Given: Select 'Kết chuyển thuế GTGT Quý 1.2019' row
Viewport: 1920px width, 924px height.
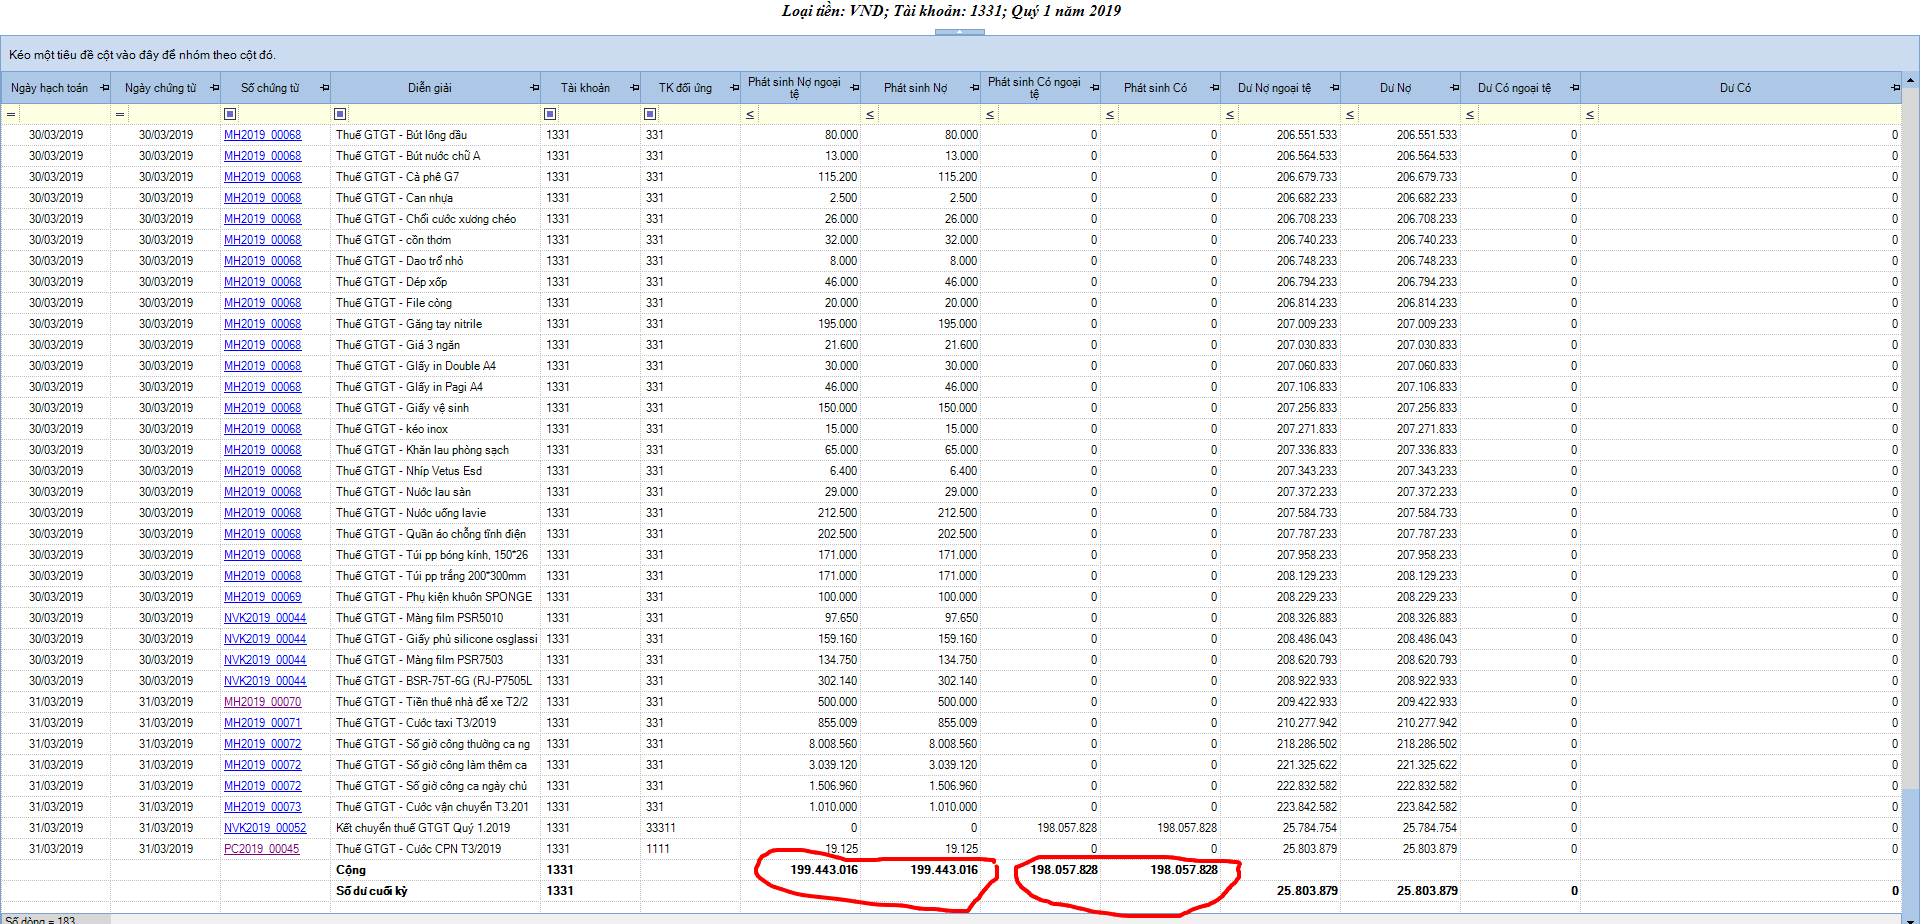Looking at the screenshot, I should pyautogui.click(x=950, y=828).
